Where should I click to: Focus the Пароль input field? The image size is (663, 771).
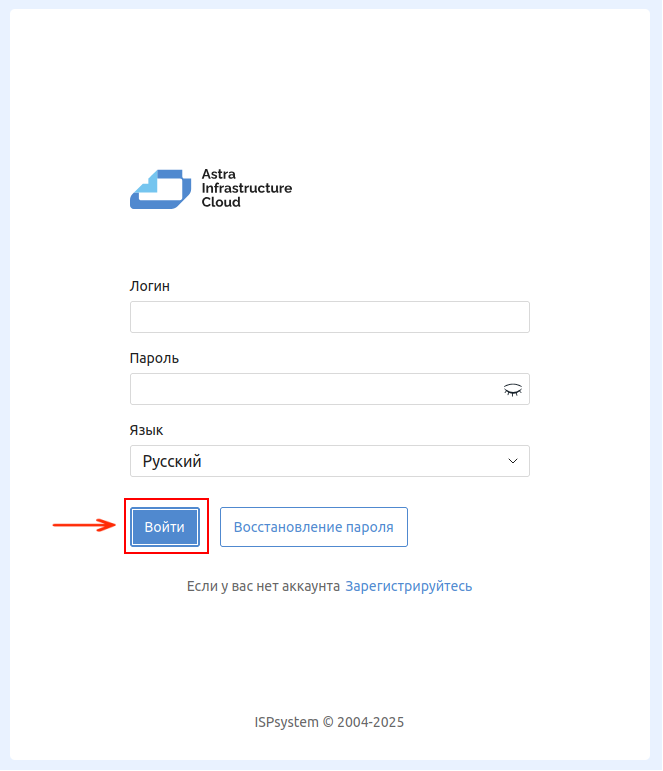(330, 389)
